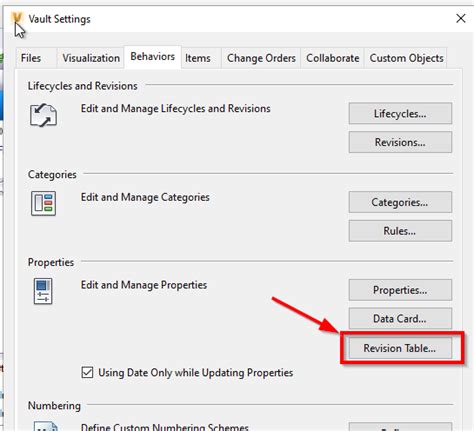474x431 pixels.
Task: Click the Vault app icon in title bar
Action: point(17,18)
